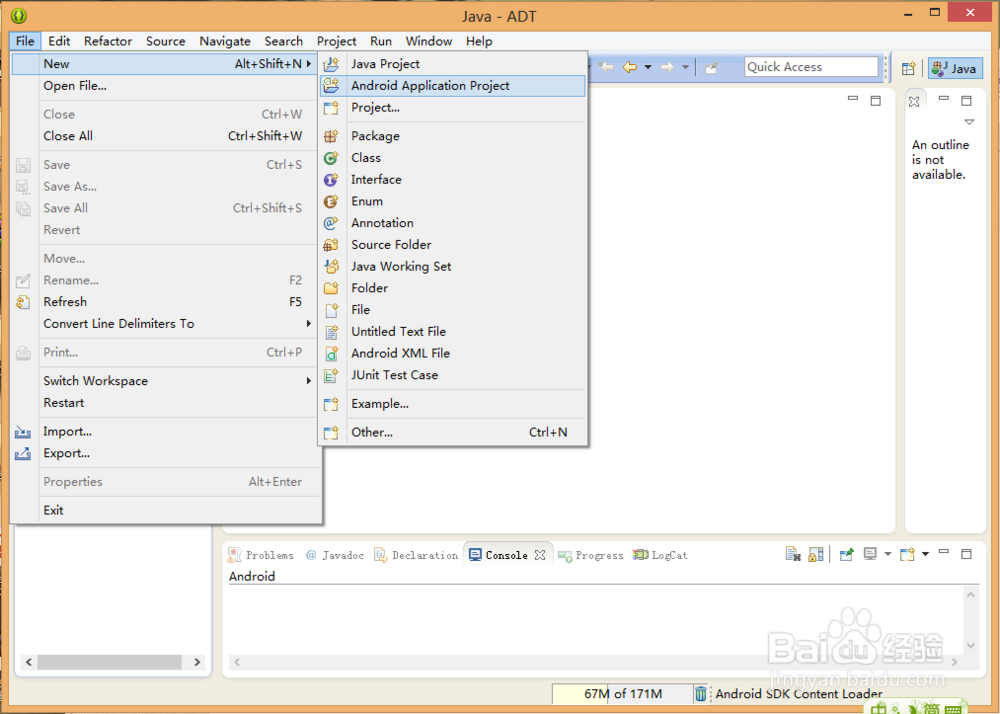The width and height of the screenshot is (1000, 714).
Task: Click the Annotation icon in submenu
Action: (x=331, y=222)
